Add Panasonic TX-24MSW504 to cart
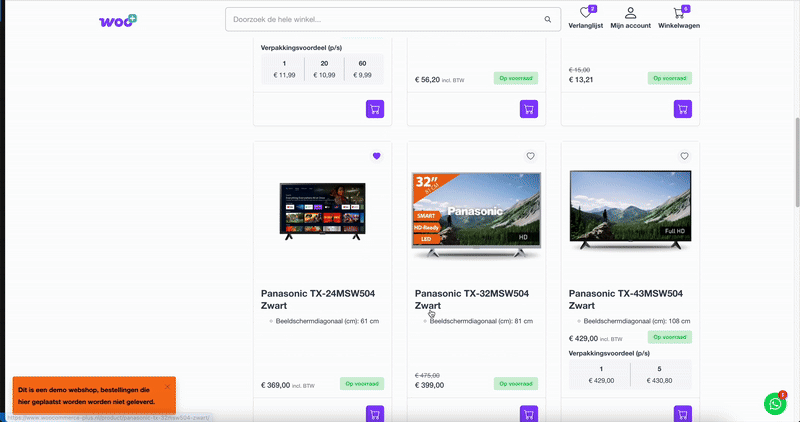 coord(375,413)
